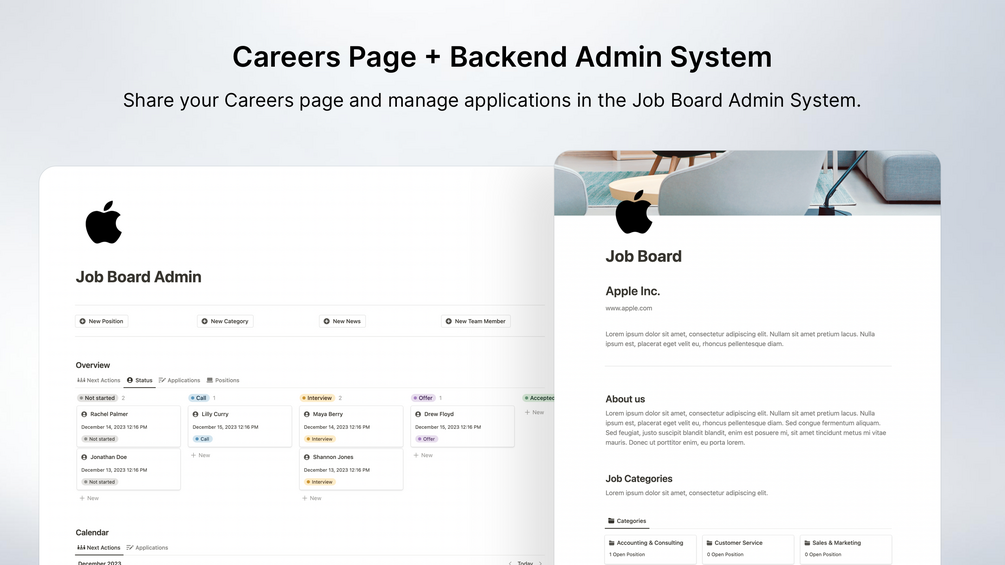Viewport: 1005px width, 565px height.
Task: Click the folder icon beside Accounting & Consulting
Action: pos(611,543)
